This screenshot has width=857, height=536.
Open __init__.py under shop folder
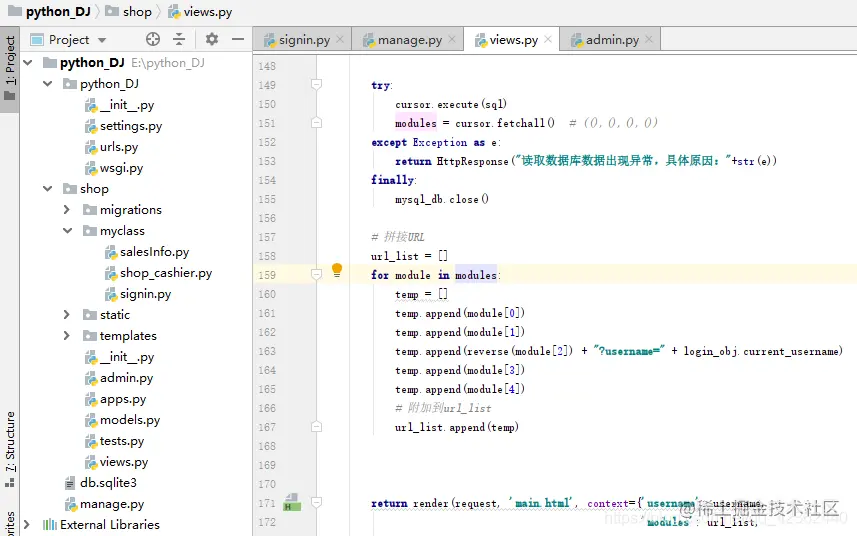(x=119, y=357)
